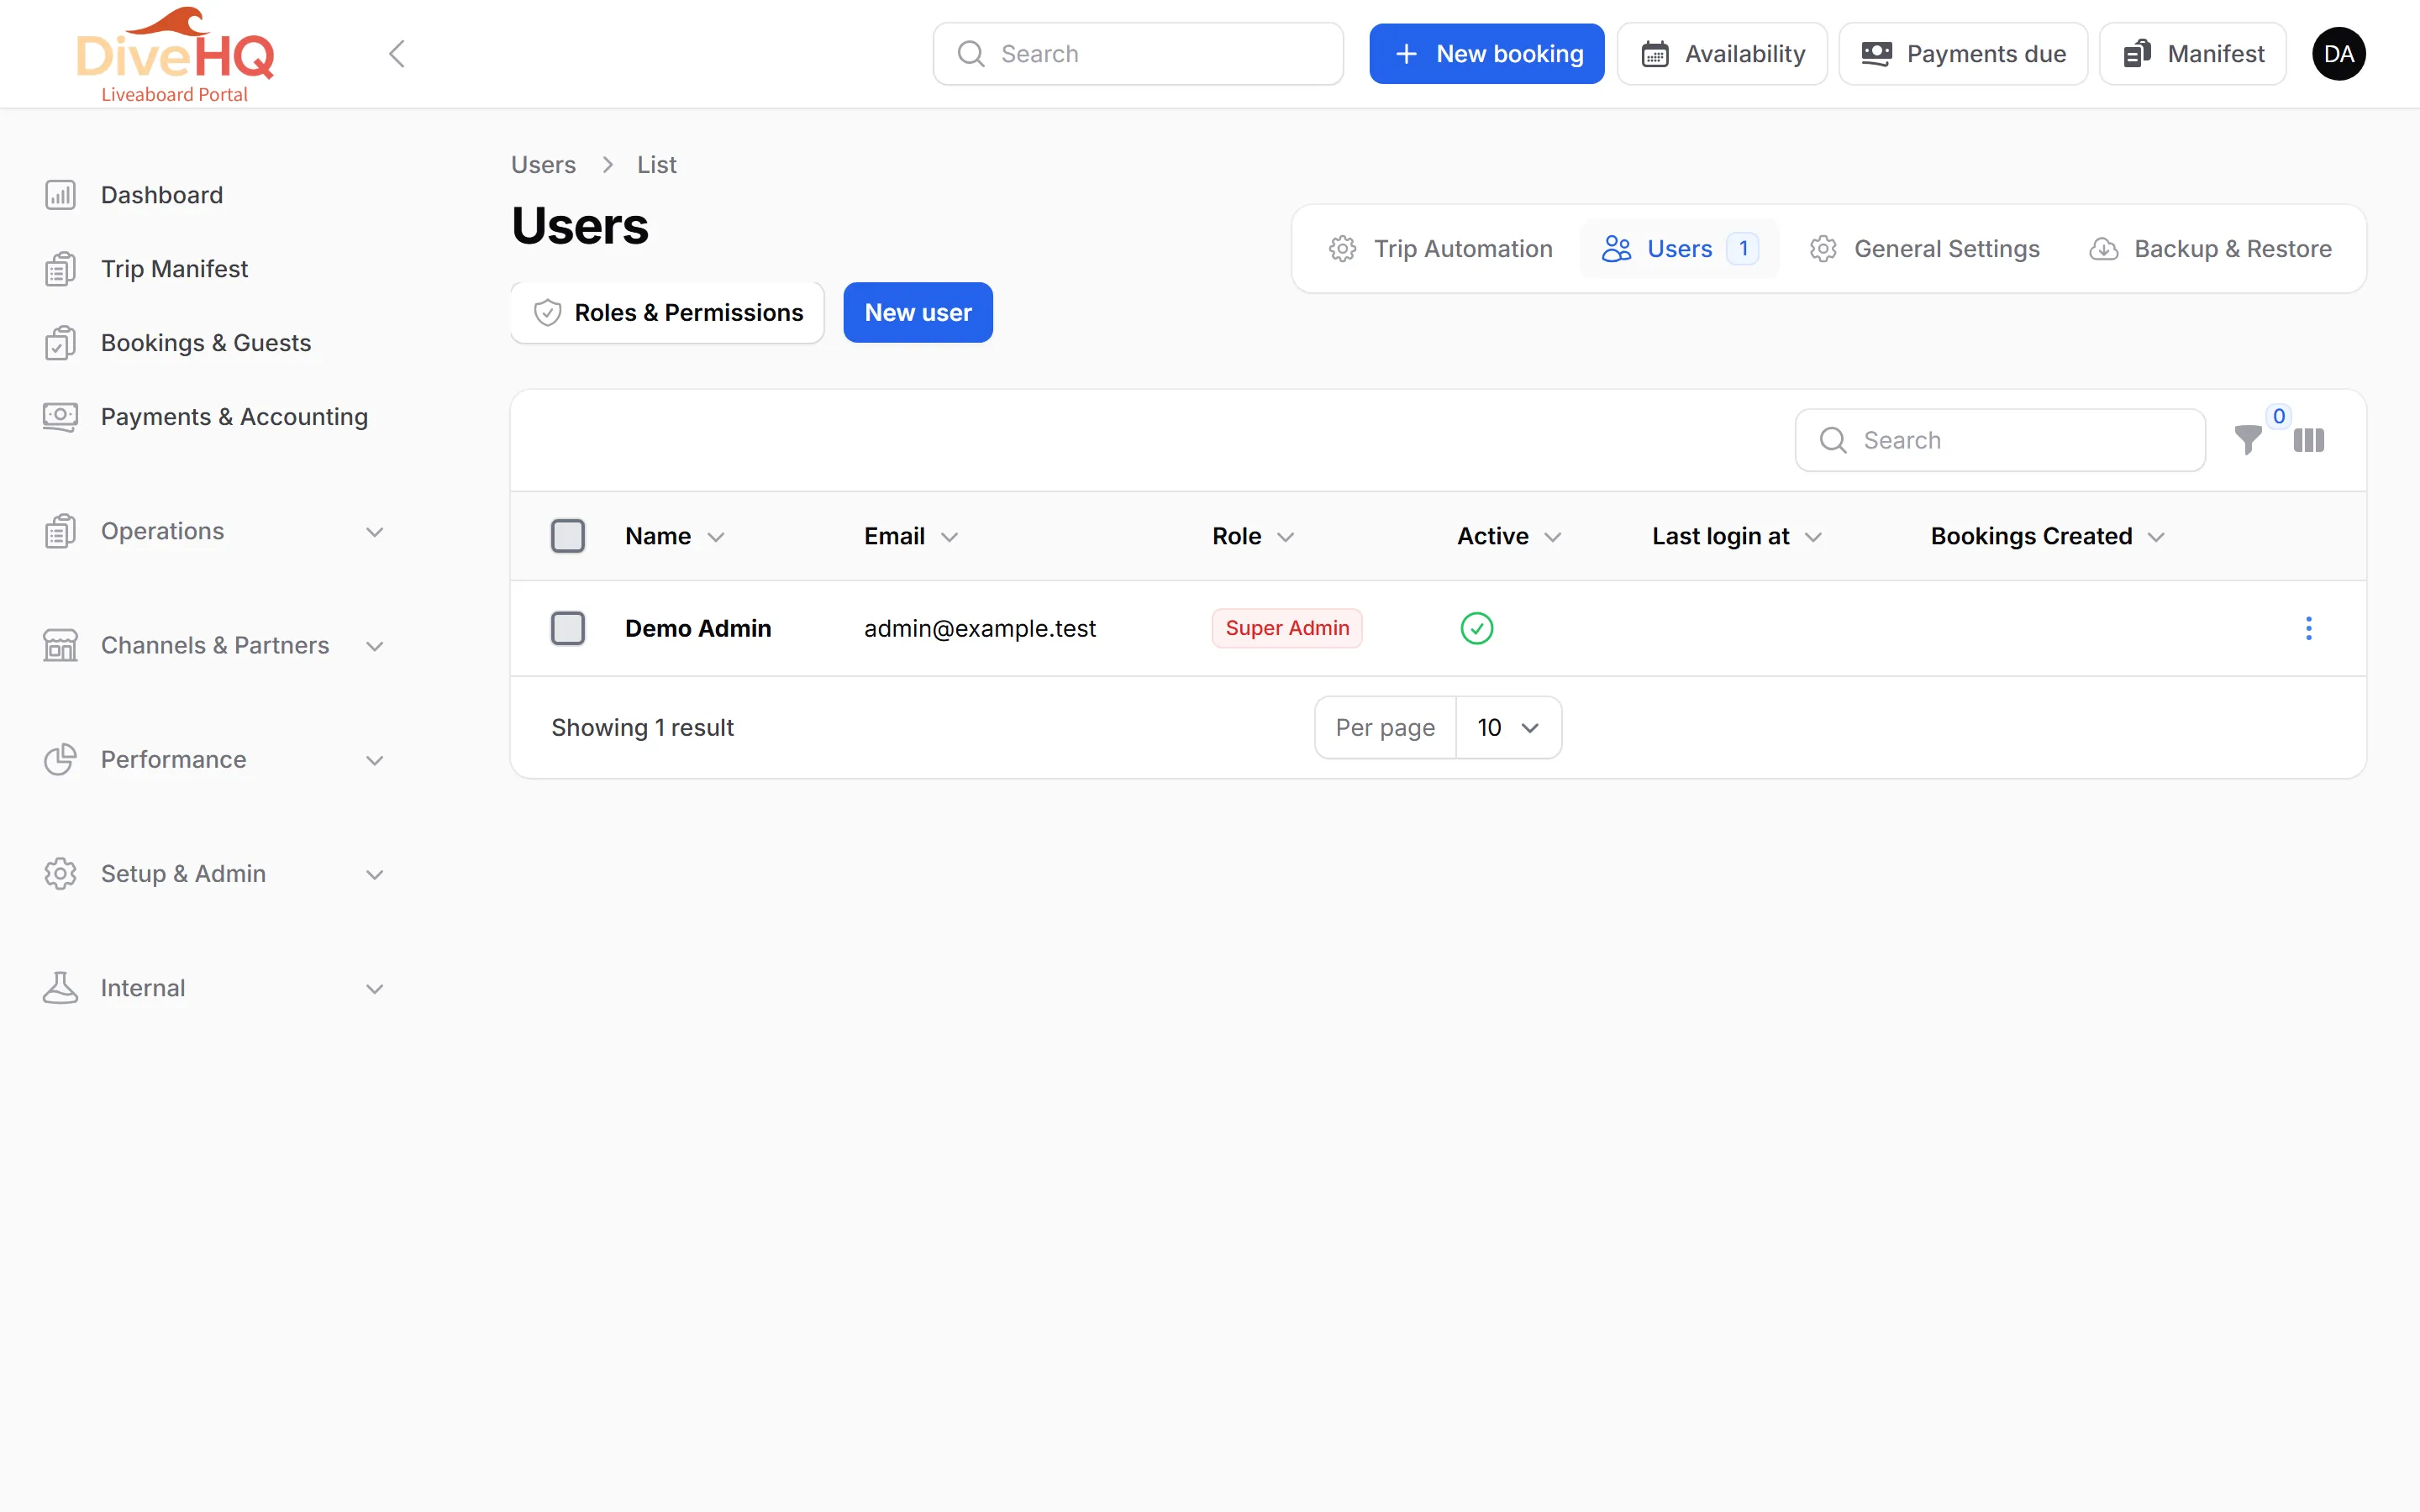Click the green active check for Demo Admin
The image size is (2420, 1512).
pyautogui.click(x=1476, y=628)
